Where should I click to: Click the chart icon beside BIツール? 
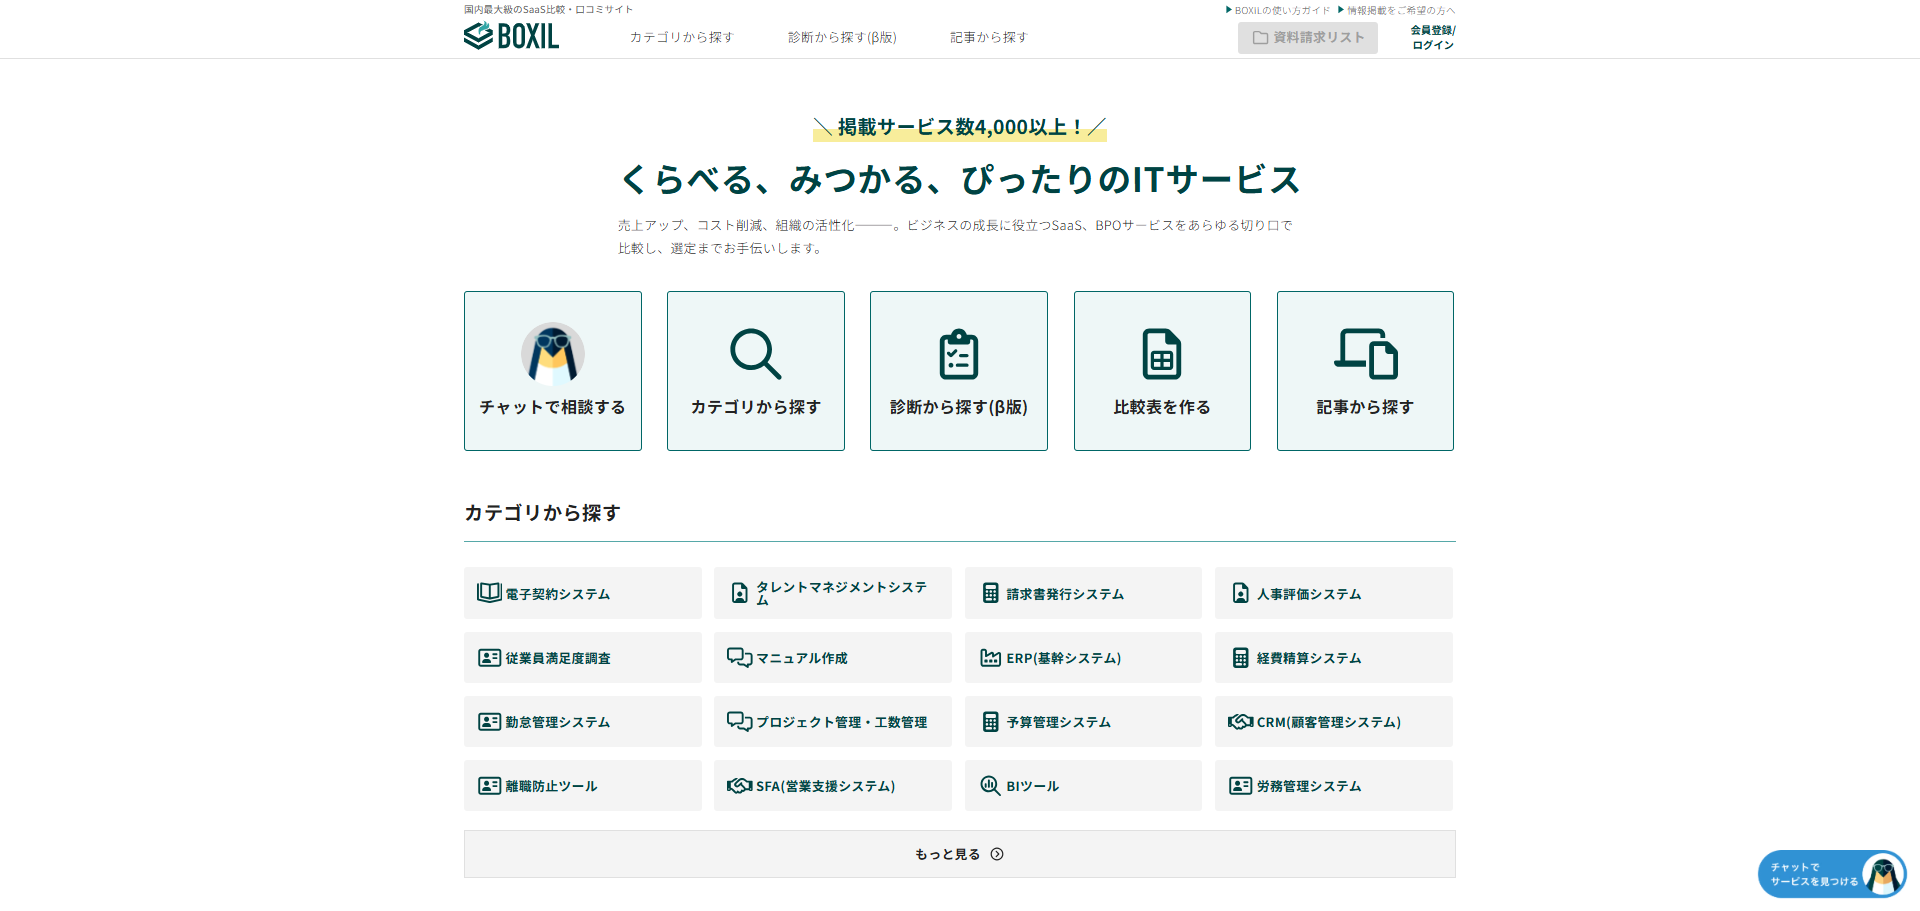pyautogui.click(x=990, y=785)
